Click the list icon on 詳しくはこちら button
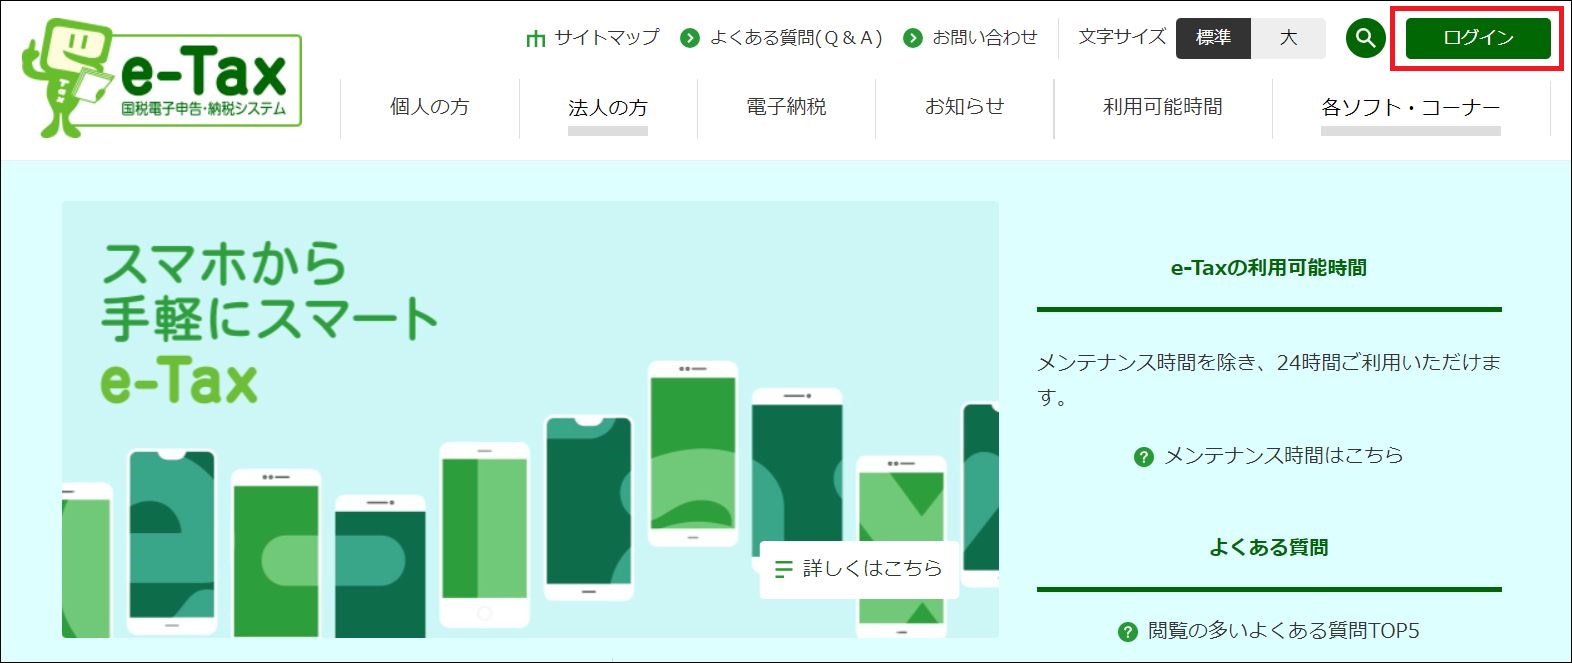This screenshot has height=663, width=1572. click(x=784, y=569)
